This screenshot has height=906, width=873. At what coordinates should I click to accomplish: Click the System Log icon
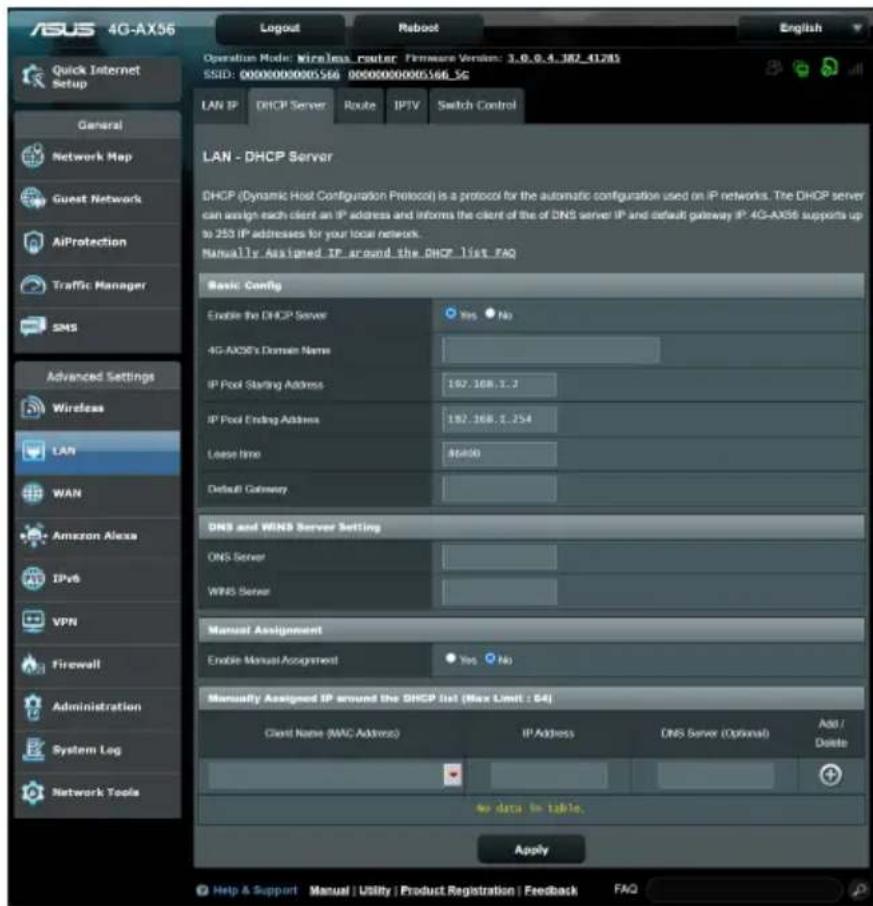tap(33, 749)
